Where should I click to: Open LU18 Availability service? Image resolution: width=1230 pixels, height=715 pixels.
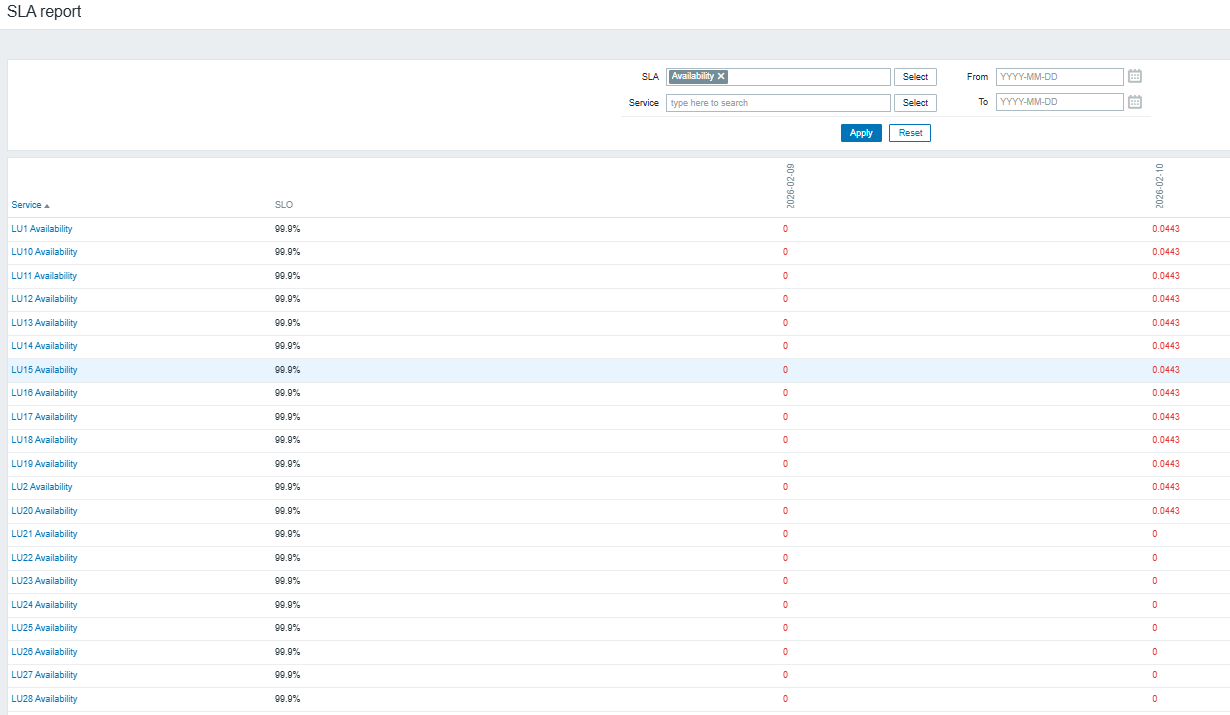coord(44,440)
